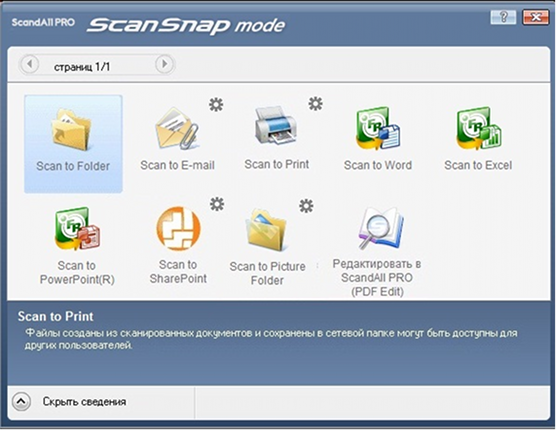Click the Scan to Print label under the printer
The height and width of the screenshot is (430, 556).
[x=277, y=164]
